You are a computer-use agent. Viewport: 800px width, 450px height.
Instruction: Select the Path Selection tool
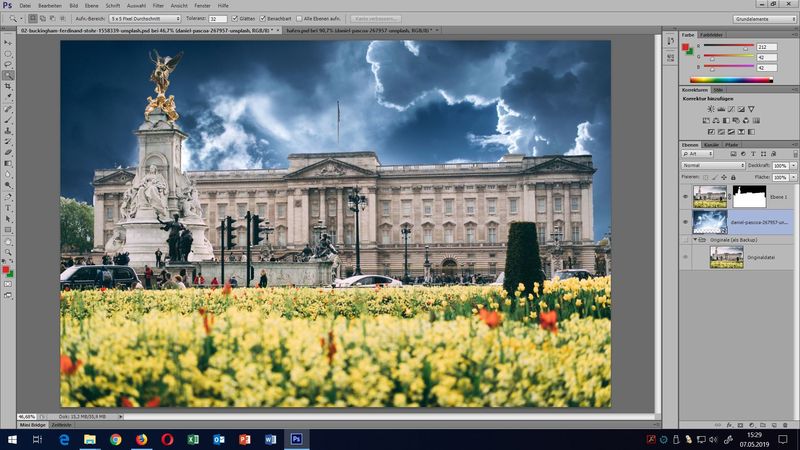pos(8,219)
